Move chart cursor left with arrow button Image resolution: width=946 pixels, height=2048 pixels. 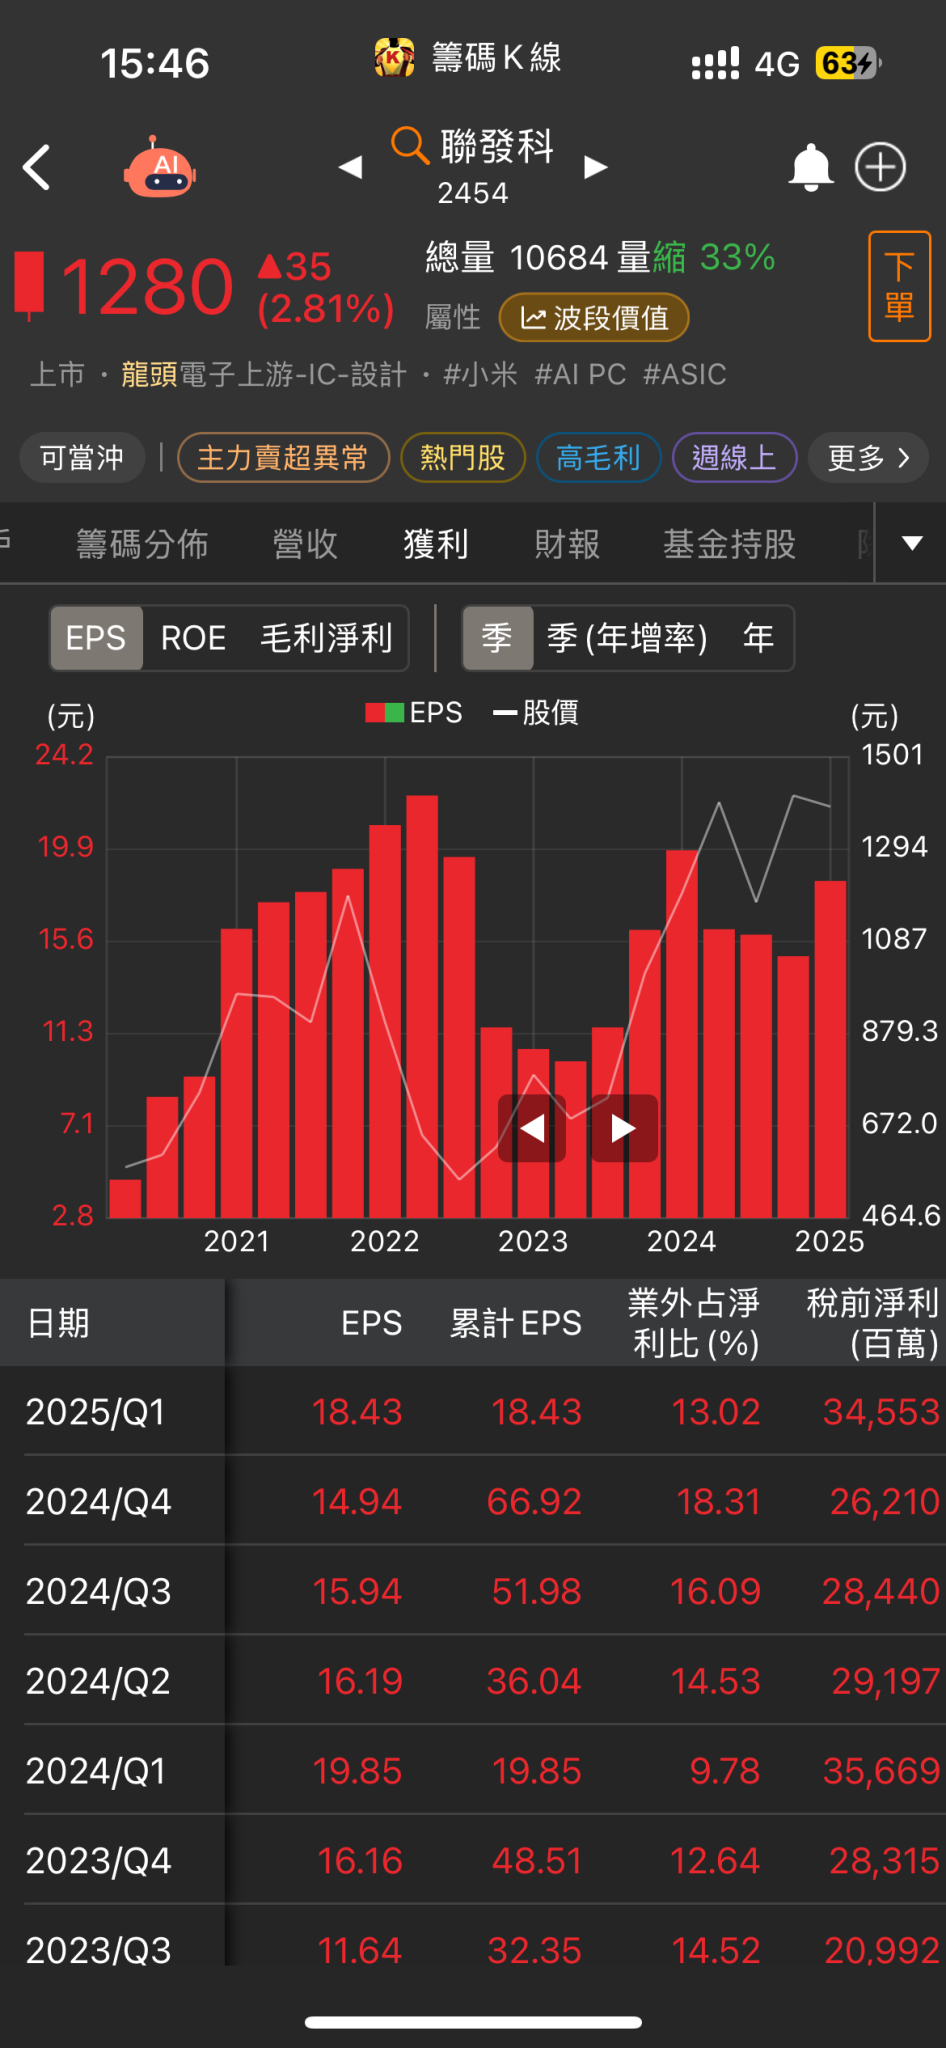click(532, 1128)
